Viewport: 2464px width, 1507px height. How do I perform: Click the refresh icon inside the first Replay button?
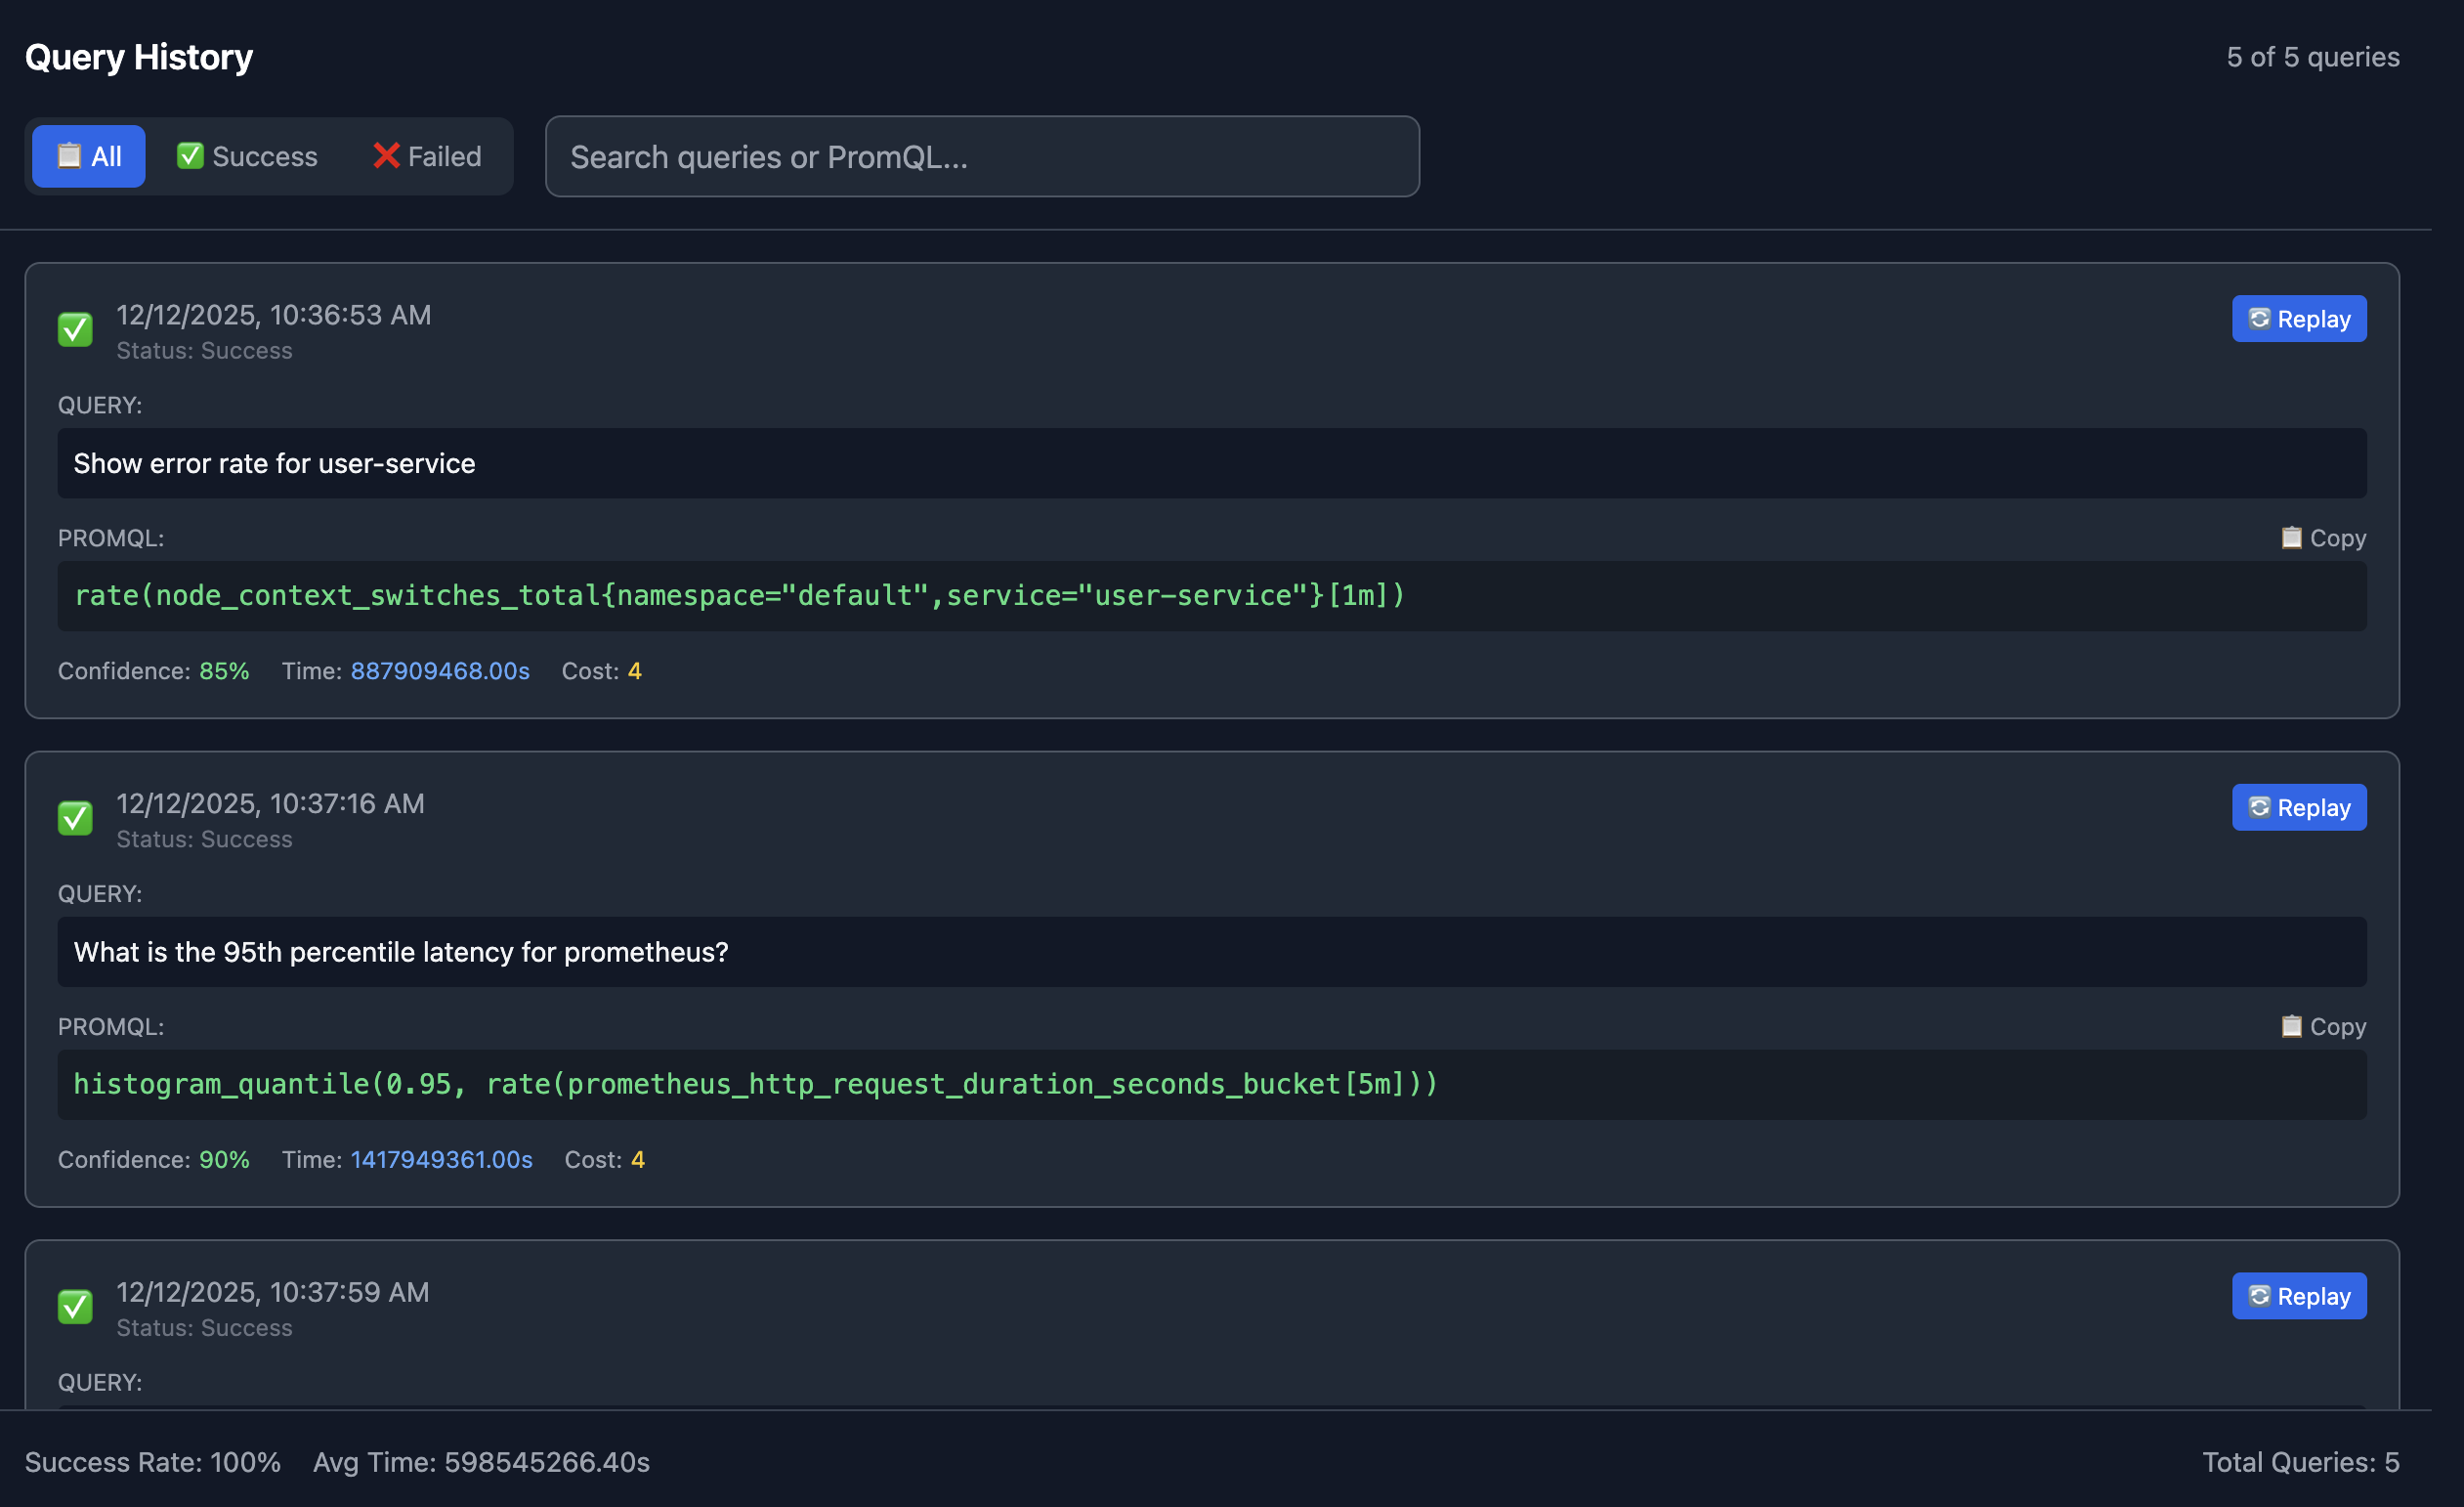tap(2259, 318)
